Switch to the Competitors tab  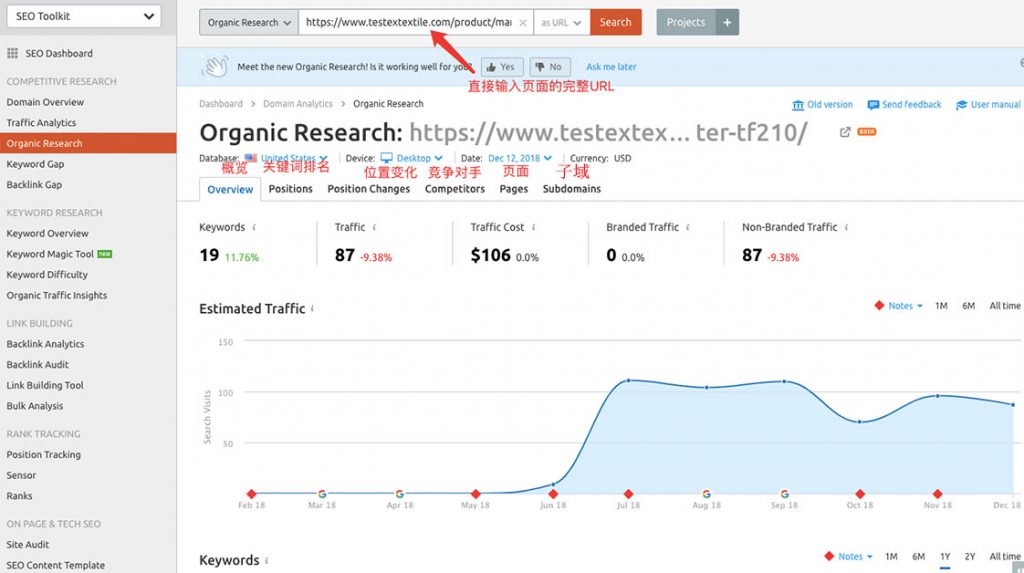pos(455,189)
